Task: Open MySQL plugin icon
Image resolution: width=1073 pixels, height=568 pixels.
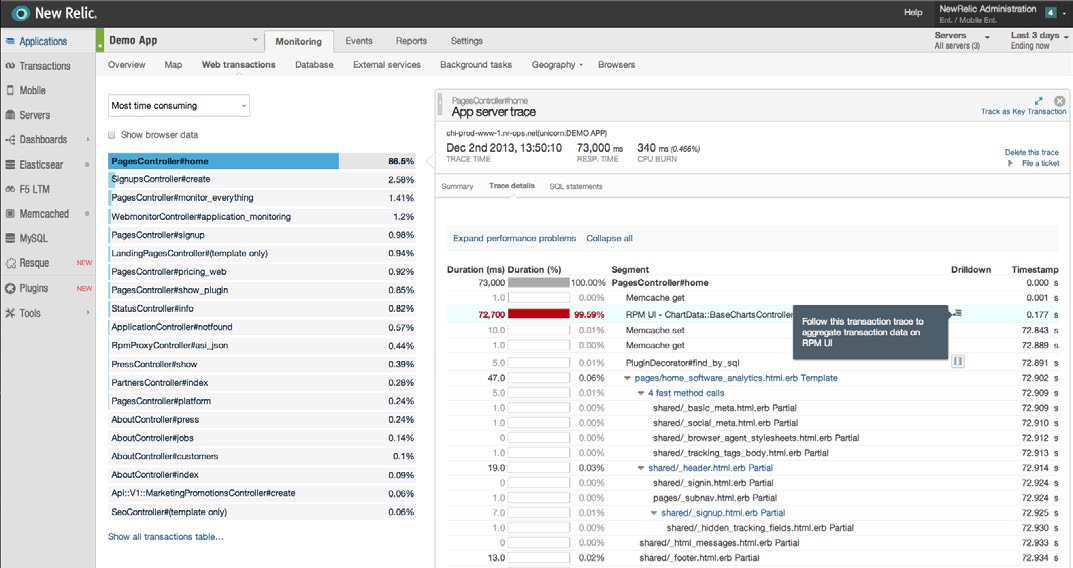Action: pos(10,238)
